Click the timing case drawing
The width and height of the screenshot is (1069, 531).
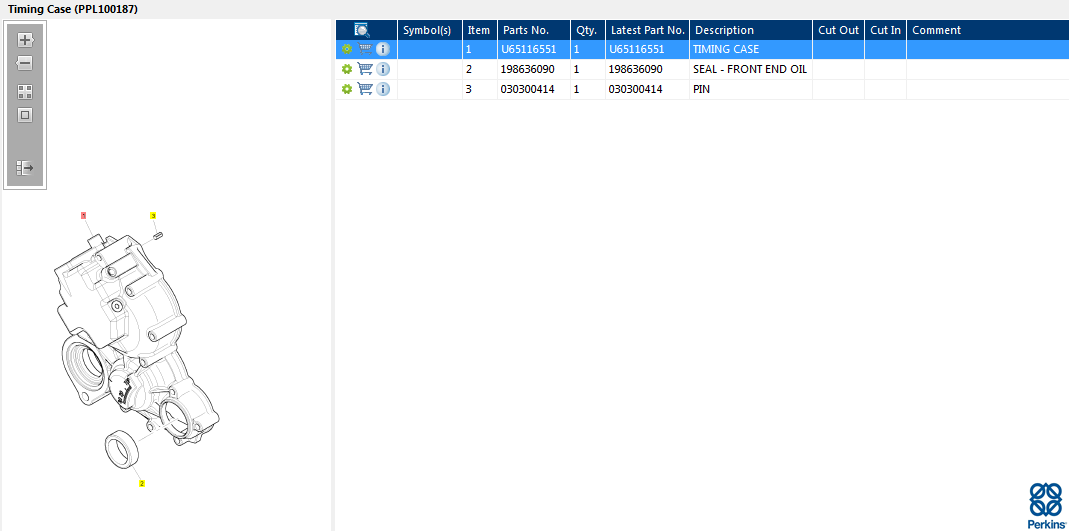pyautogui.click(x=136, y=341)
